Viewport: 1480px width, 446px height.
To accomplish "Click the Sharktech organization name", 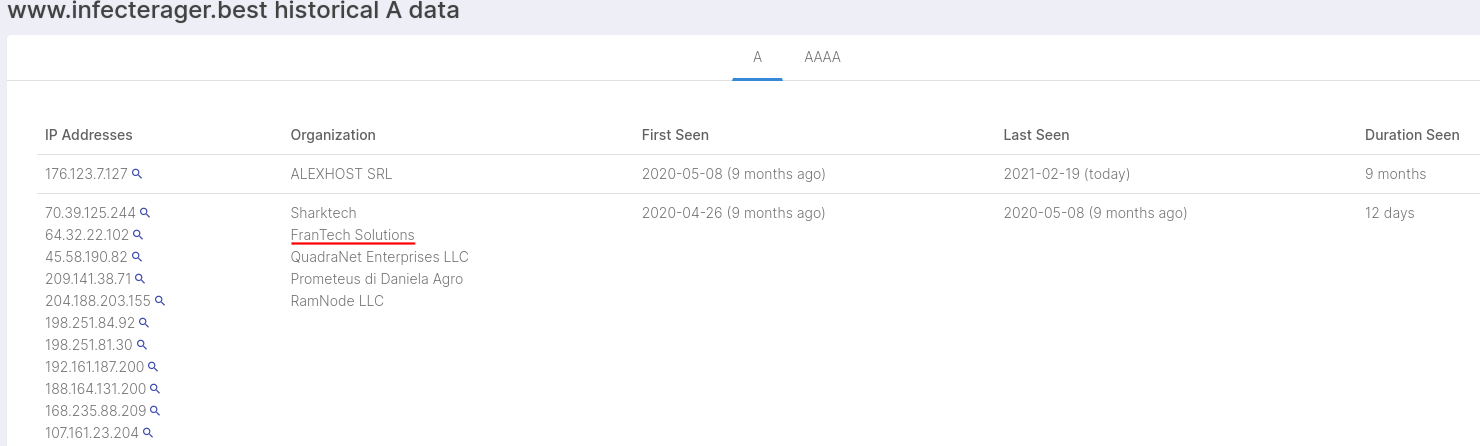I will 323,213.
